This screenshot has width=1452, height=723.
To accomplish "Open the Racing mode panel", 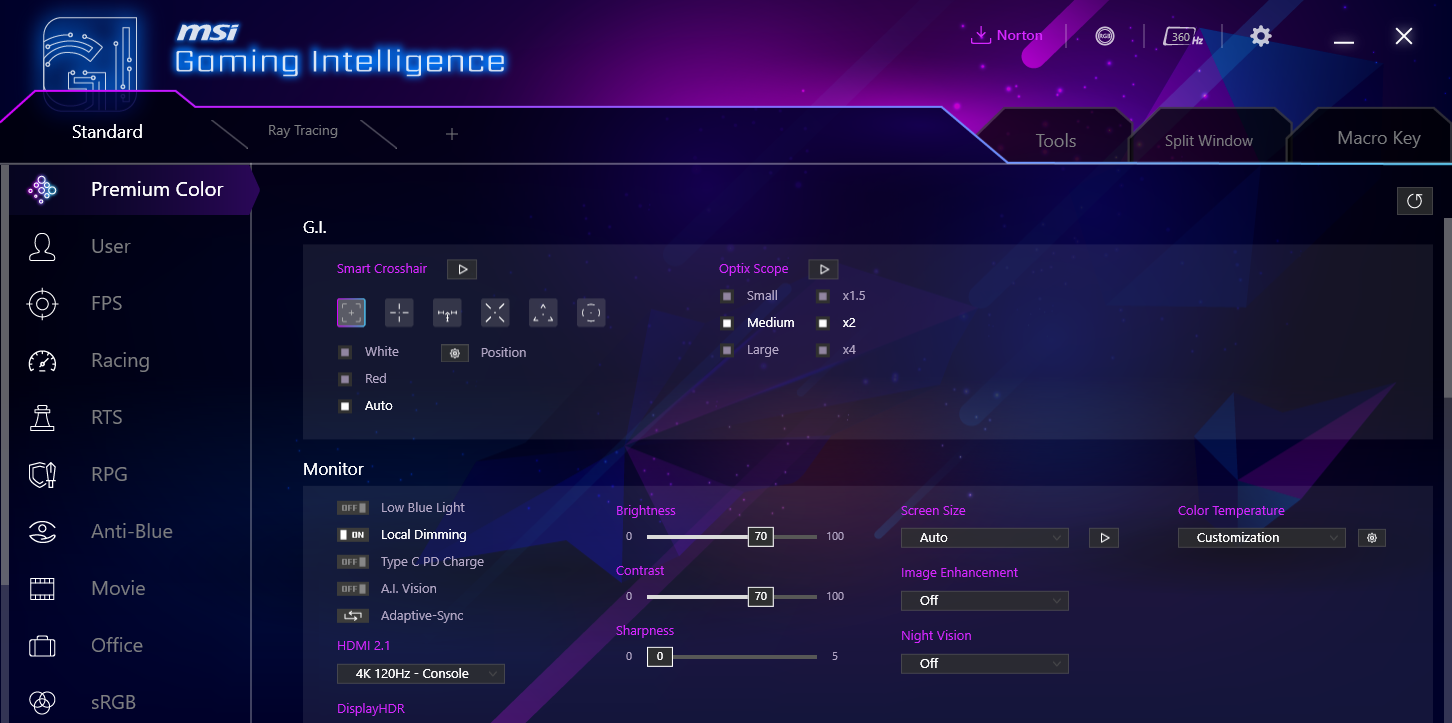I will click(x=118, y=360).
